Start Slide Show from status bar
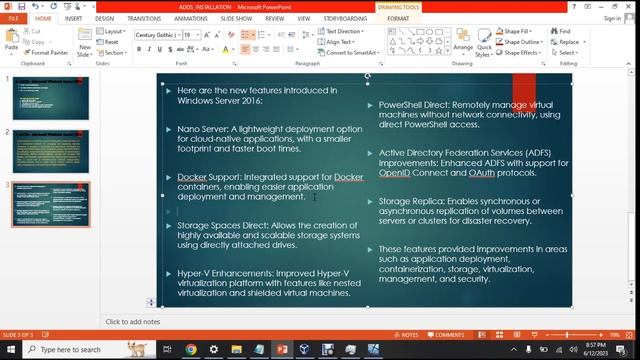This screenshot has height=360, width=640. point(534,335)
